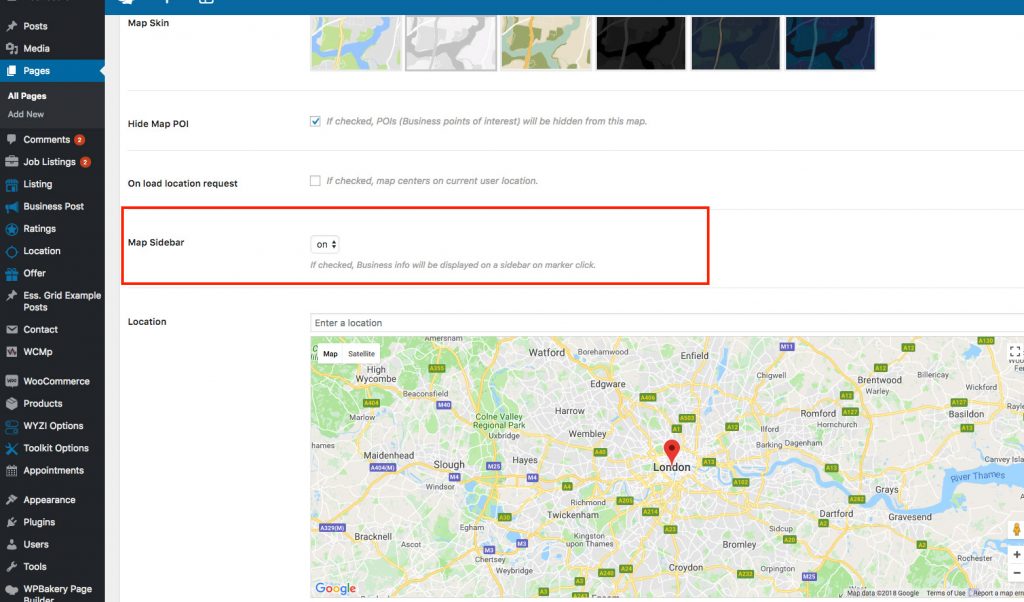Enable the On load location request checkbox
Image resolution: width=1024 pixels, height=602 pixels.
pyautogui.click(x=315, y=180)
